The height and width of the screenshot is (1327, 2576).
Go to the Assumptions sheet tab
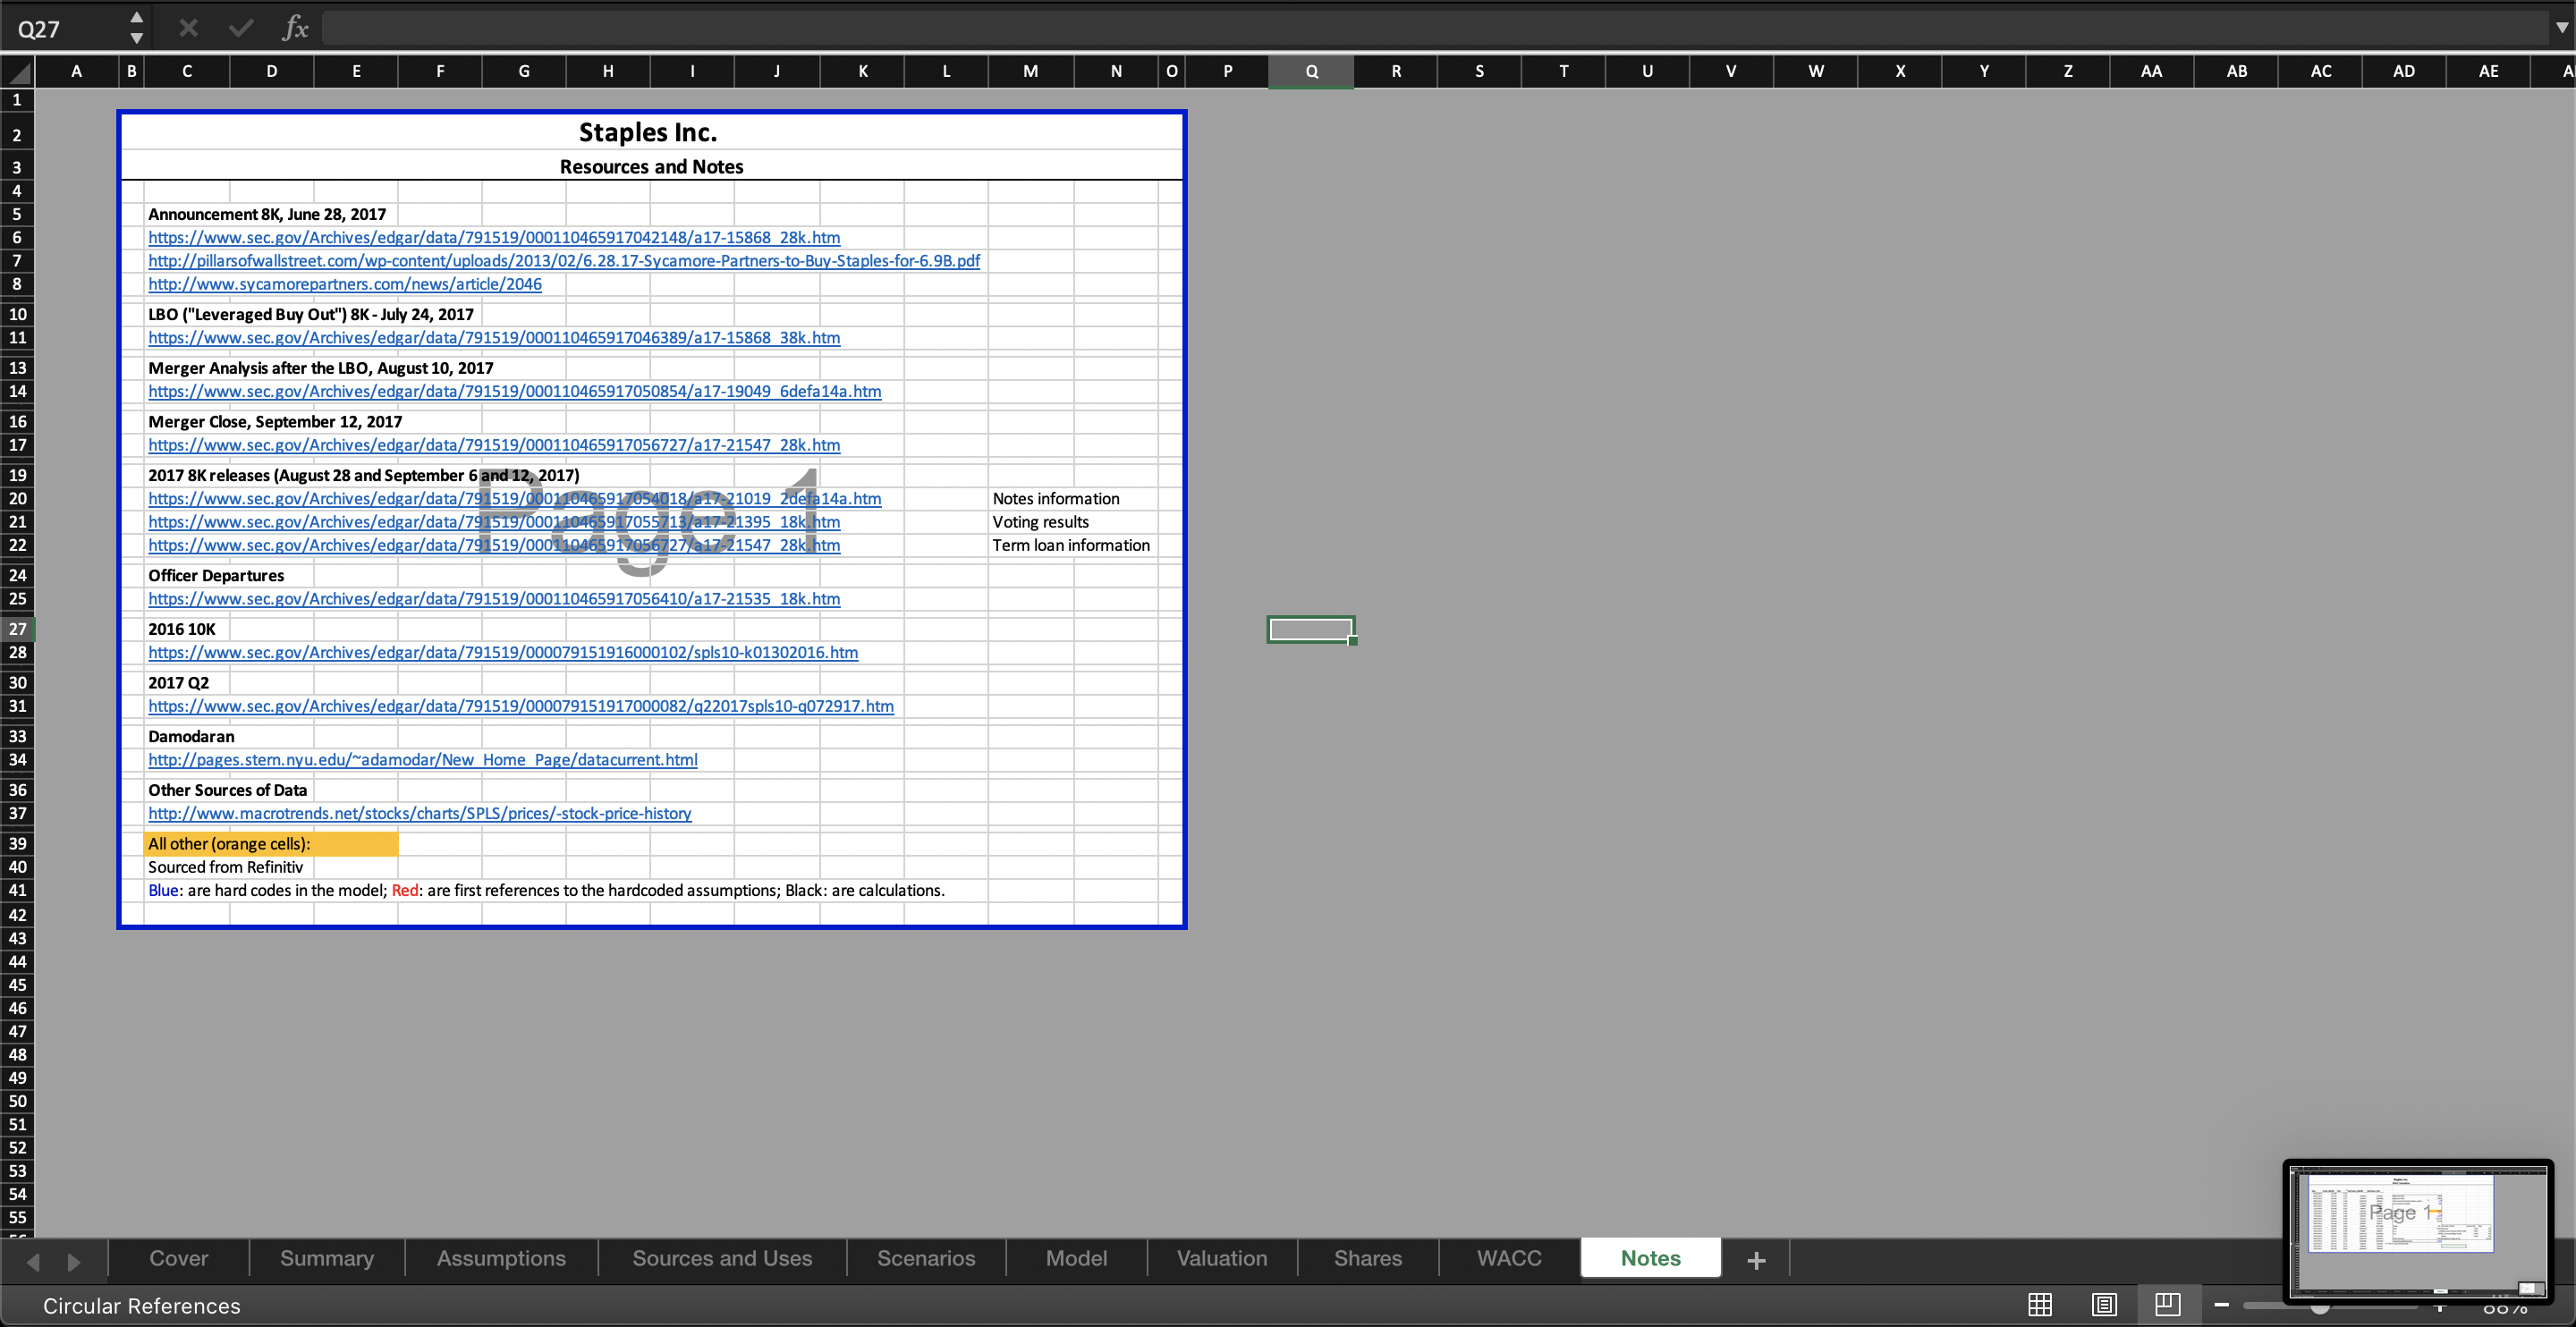point(501,1258)
